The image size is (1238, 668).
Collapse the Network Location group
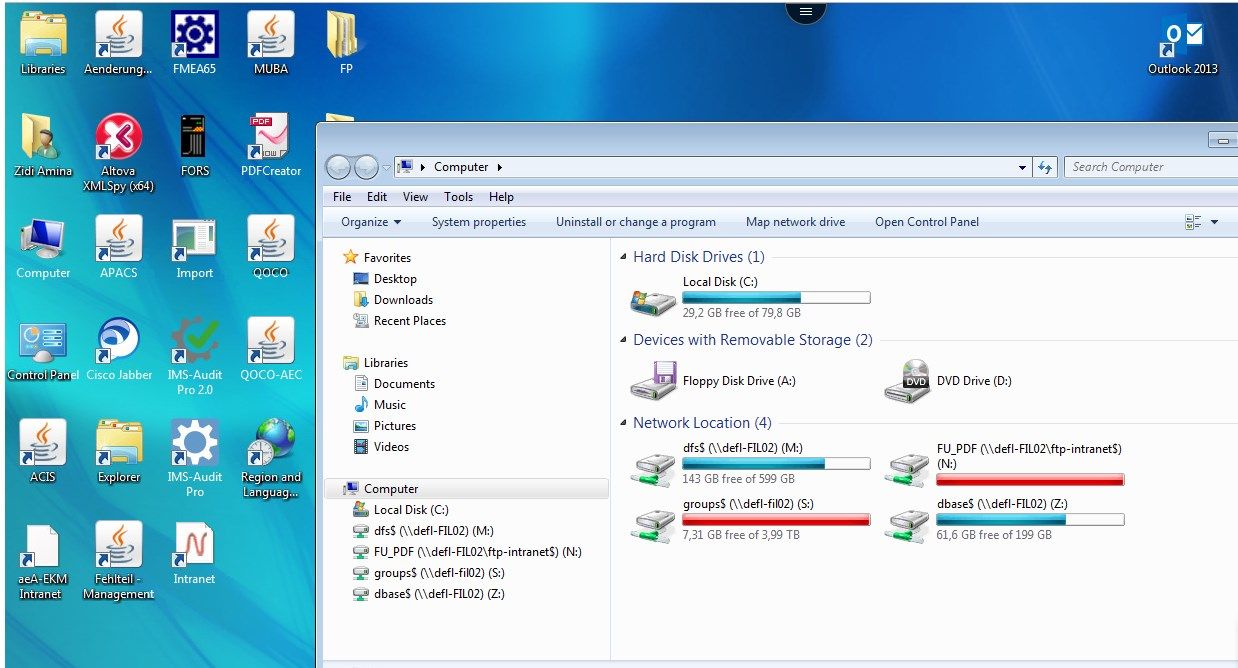coord(624,423)
